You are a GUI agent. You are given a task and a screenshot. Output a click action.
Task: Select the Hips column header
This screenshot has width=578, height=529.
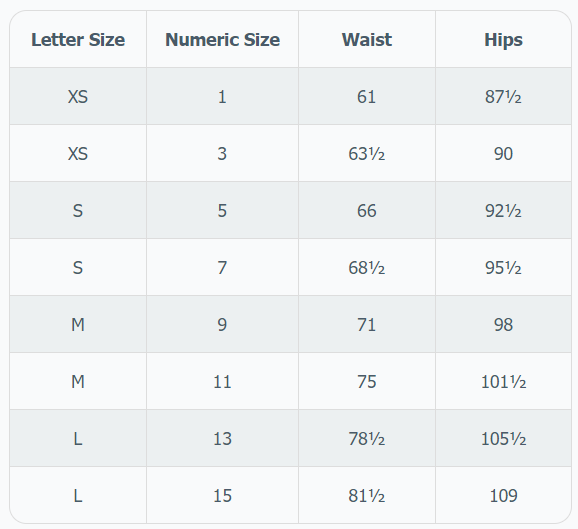pyautogui.click(x=503, y=39)
